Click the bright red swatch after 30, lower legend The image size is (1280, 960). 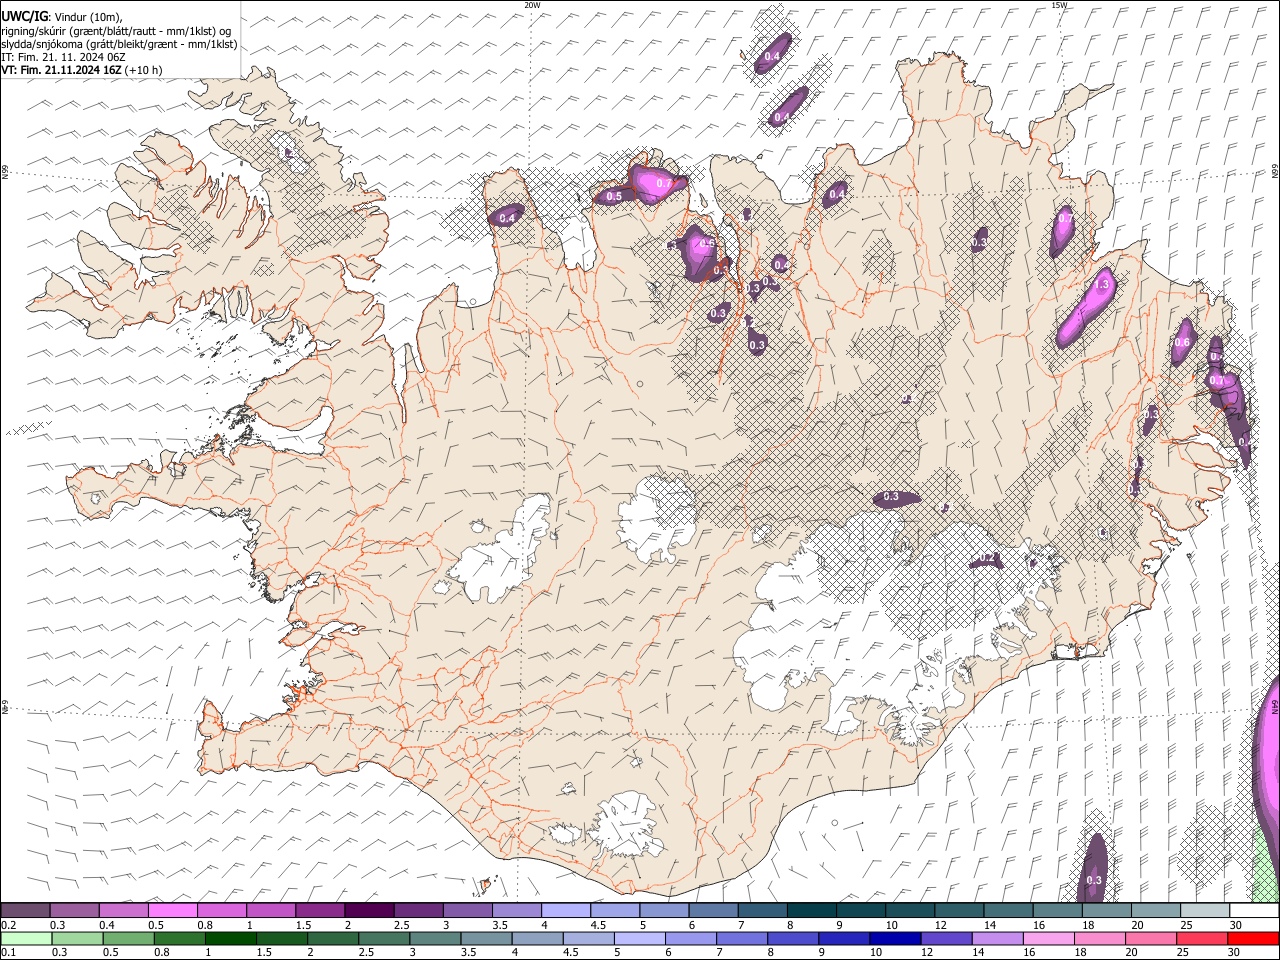point(1252,939)
